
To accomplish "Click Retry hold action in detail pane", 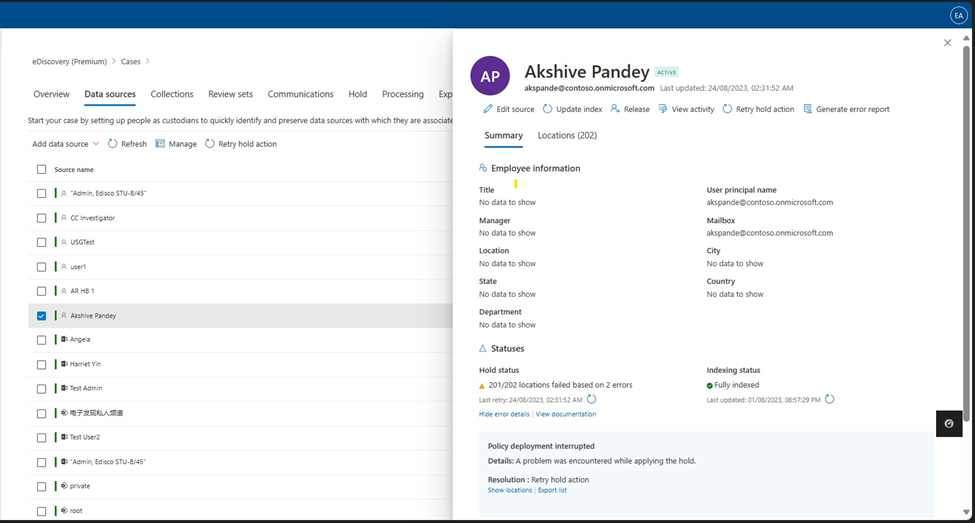I will tap(759, 109).
